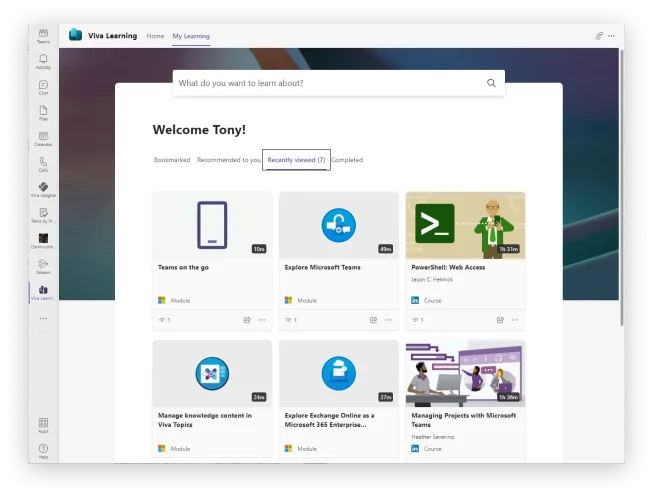
Task: Open the Stream app in sidebar
Action: (x=43, y=266)
